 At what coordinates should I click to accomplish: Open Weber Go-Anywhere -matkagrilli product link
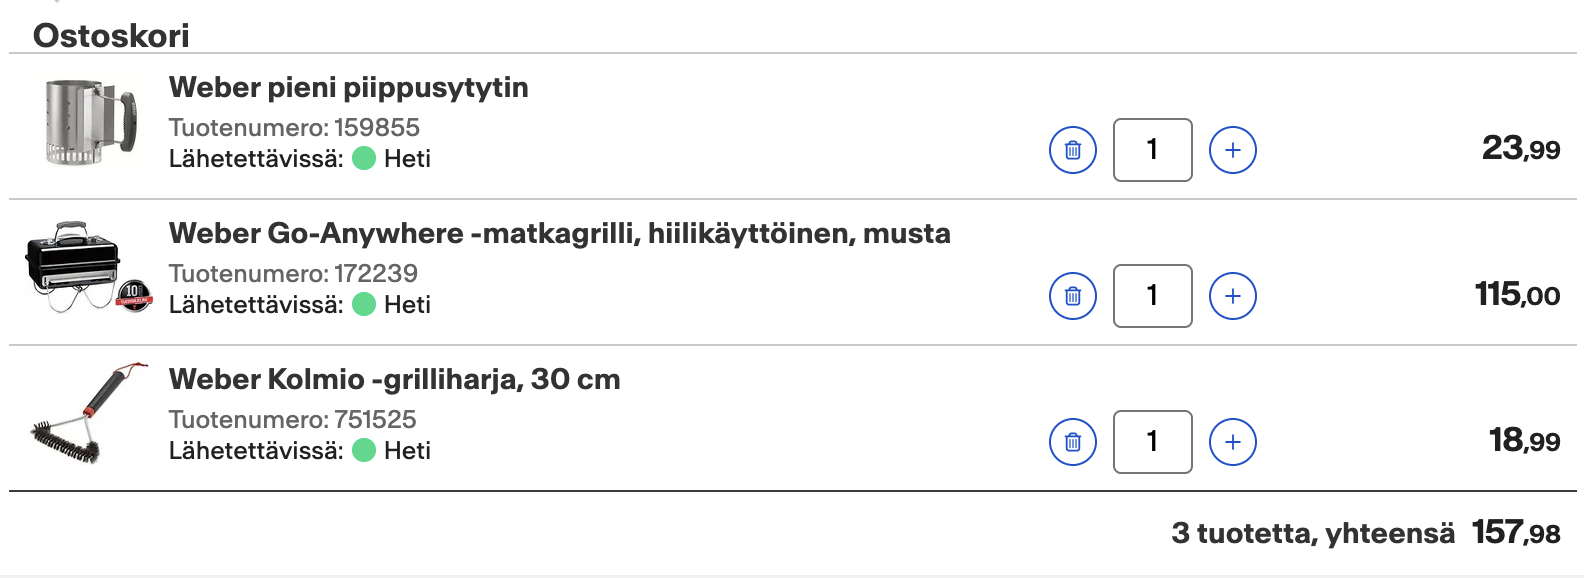coord(559,233)
